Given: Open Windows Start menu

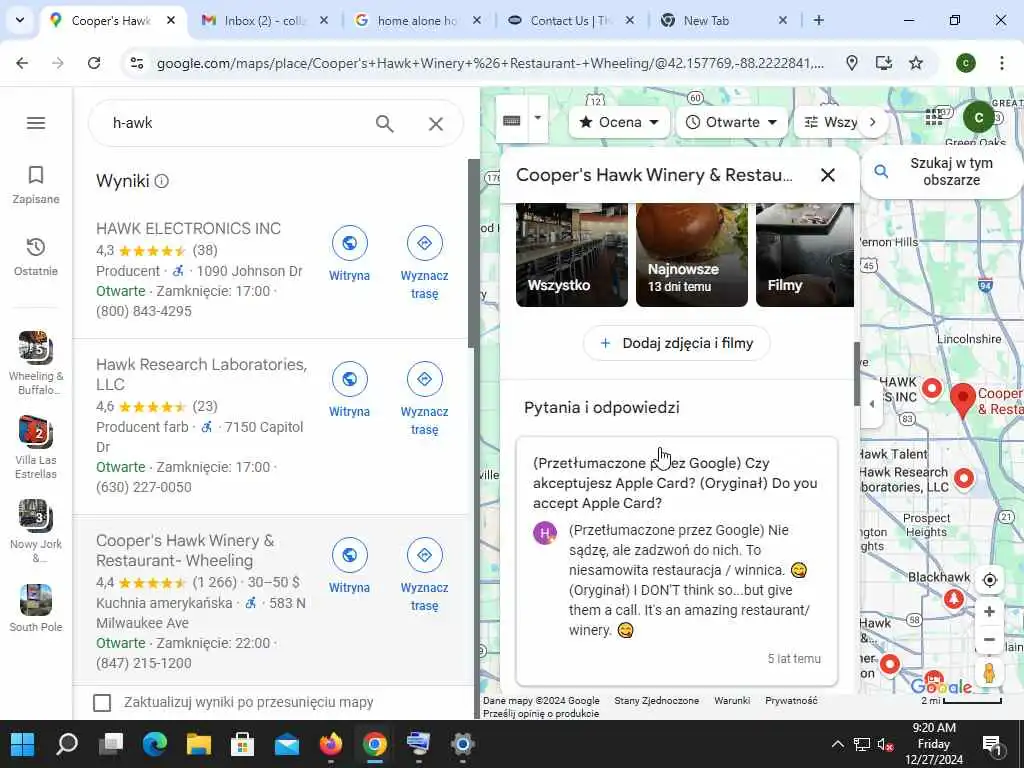Looking at the screenshot, I should (x=22, y=744).
